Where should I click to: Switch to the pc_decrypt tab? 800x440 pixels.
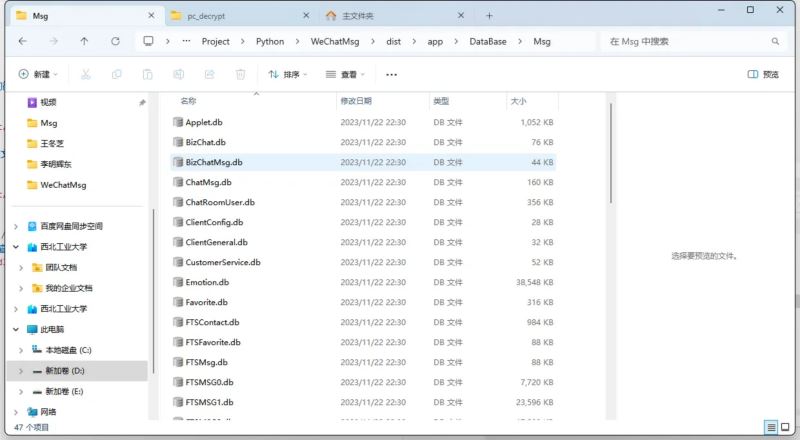235,15
